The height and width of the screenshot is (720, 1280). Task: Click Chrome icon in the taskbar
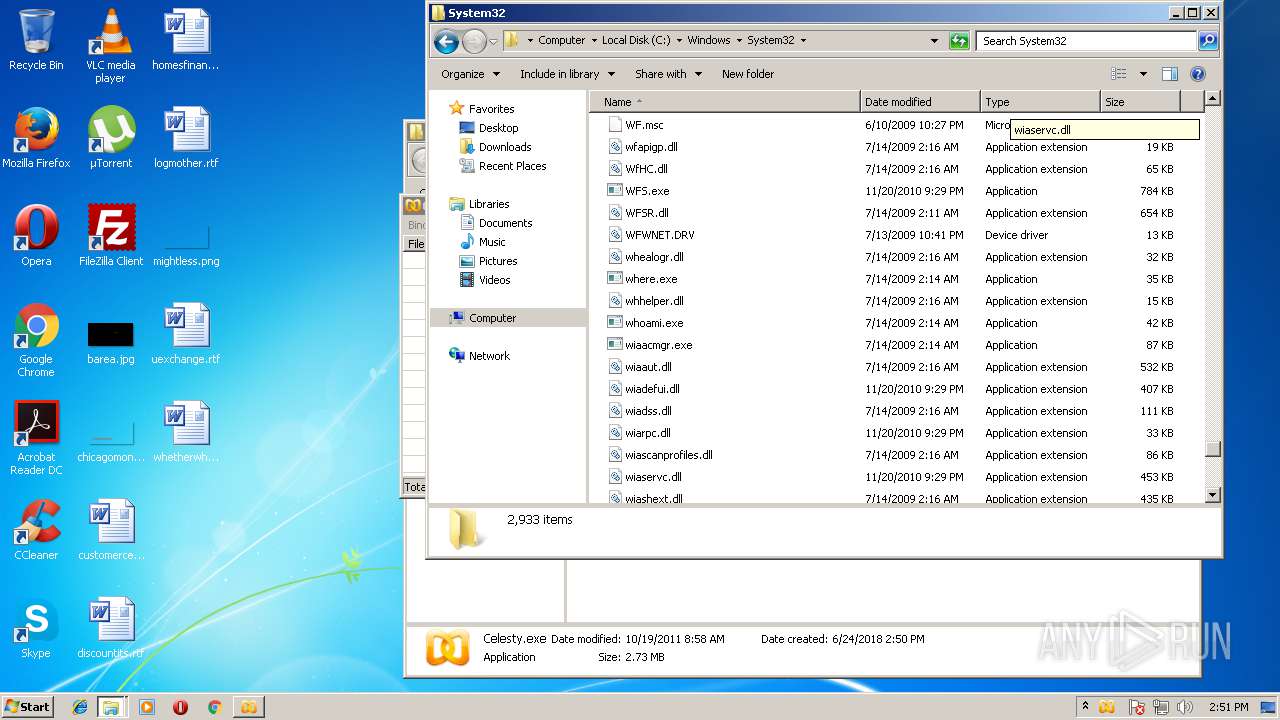pyautogui.click(x=214, y=707)
